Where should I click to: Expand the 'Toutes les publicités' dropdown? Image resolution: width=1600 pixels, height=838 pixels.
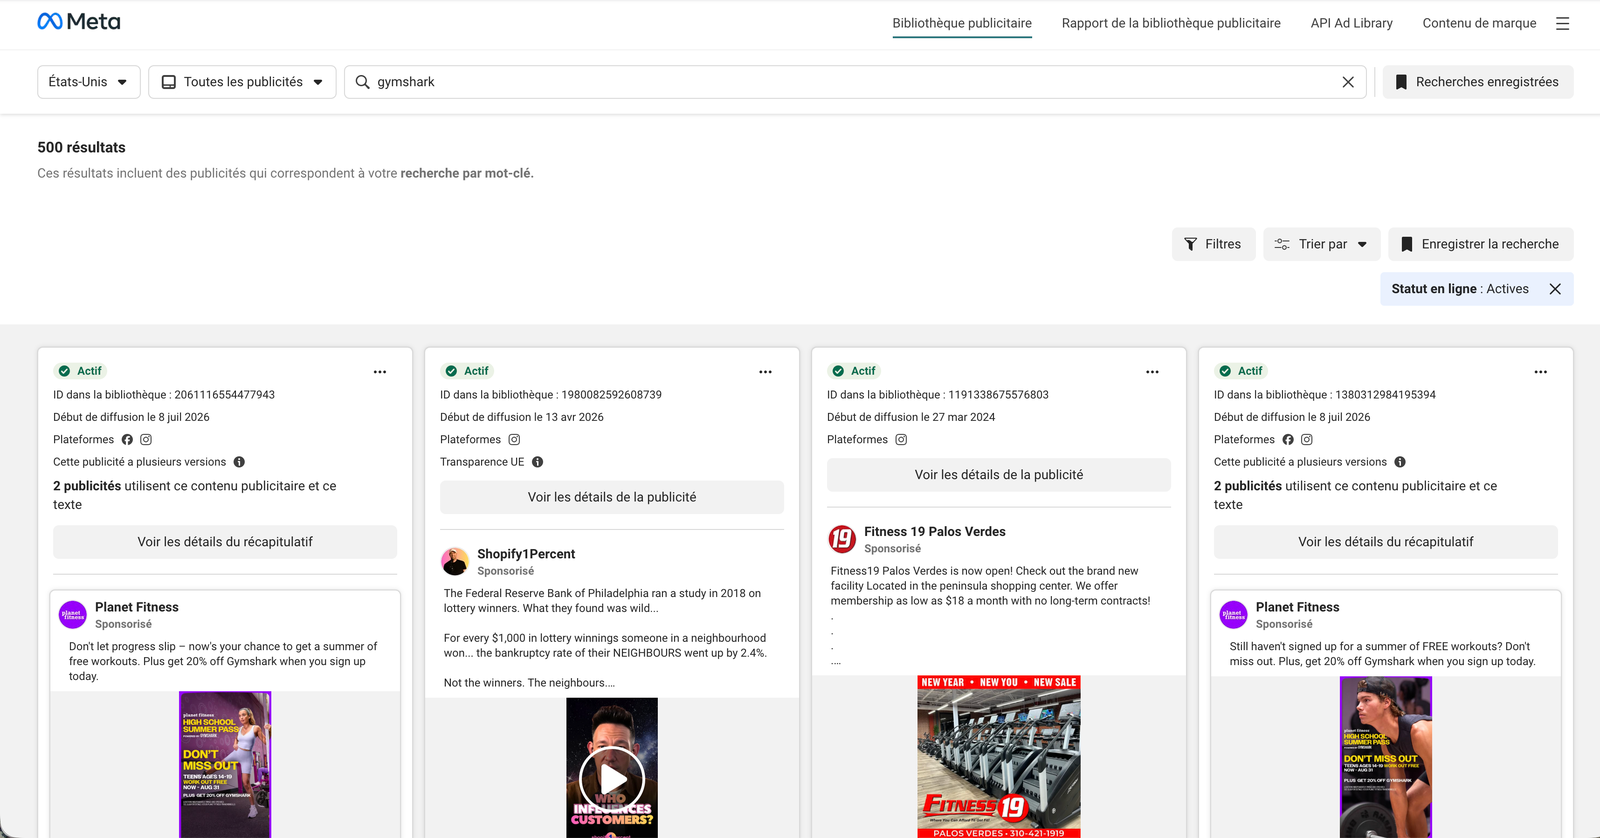pyautogui.click(x=242, y=82)
